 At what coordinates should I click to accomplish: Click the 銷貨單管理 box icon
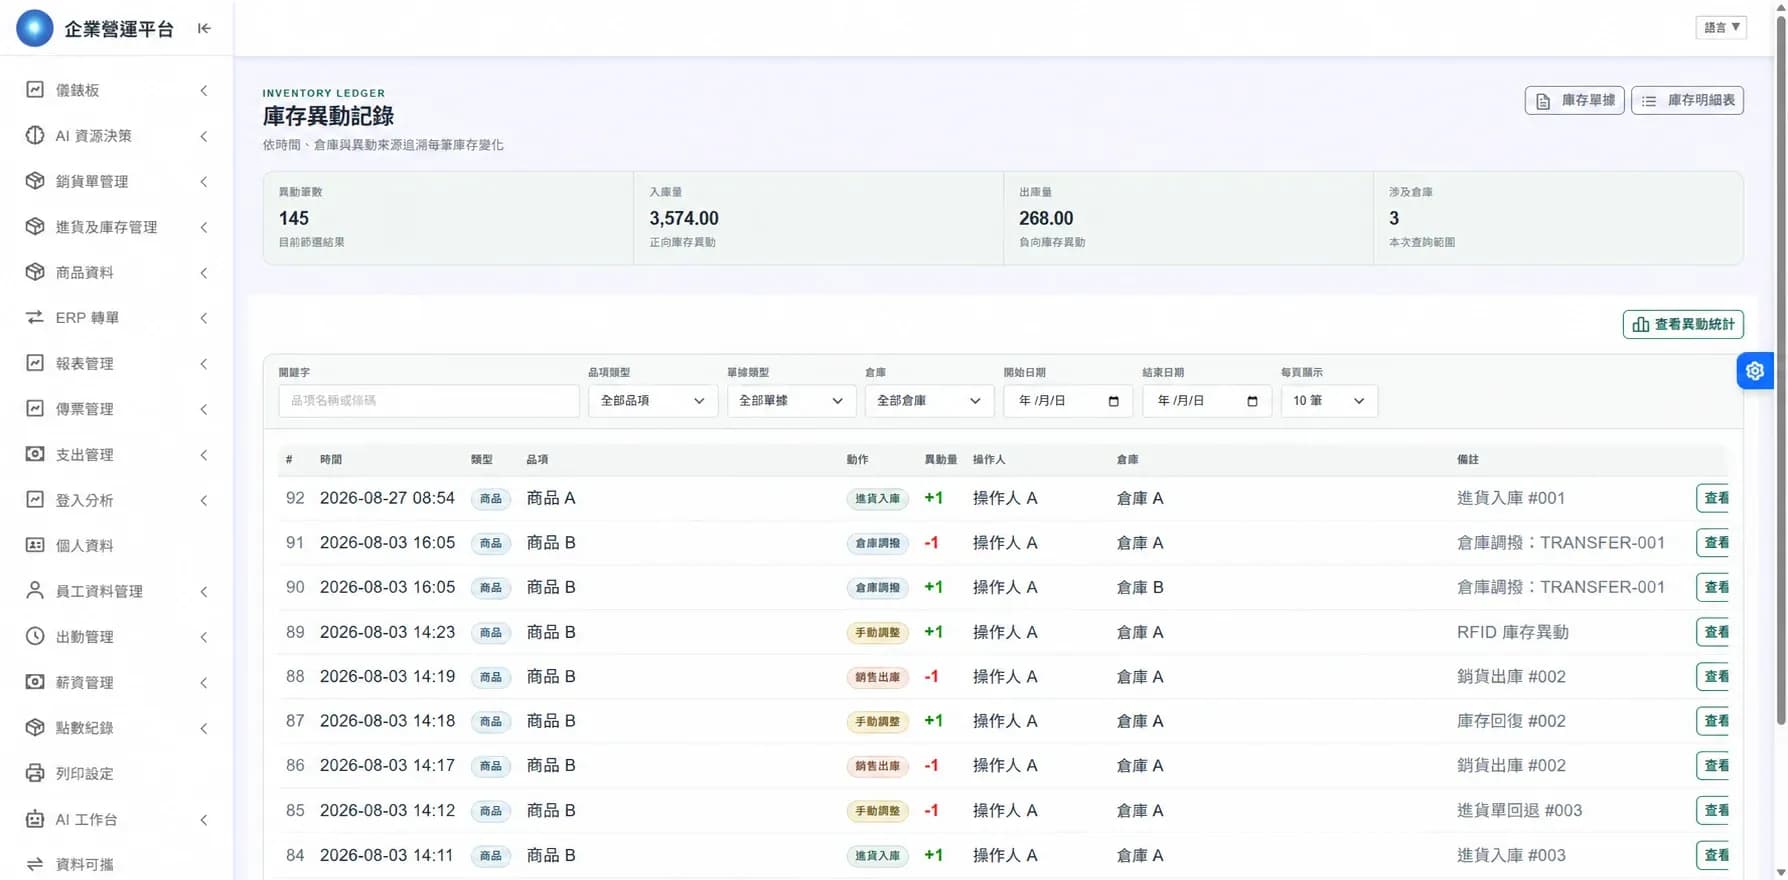(x=35, y=181)
